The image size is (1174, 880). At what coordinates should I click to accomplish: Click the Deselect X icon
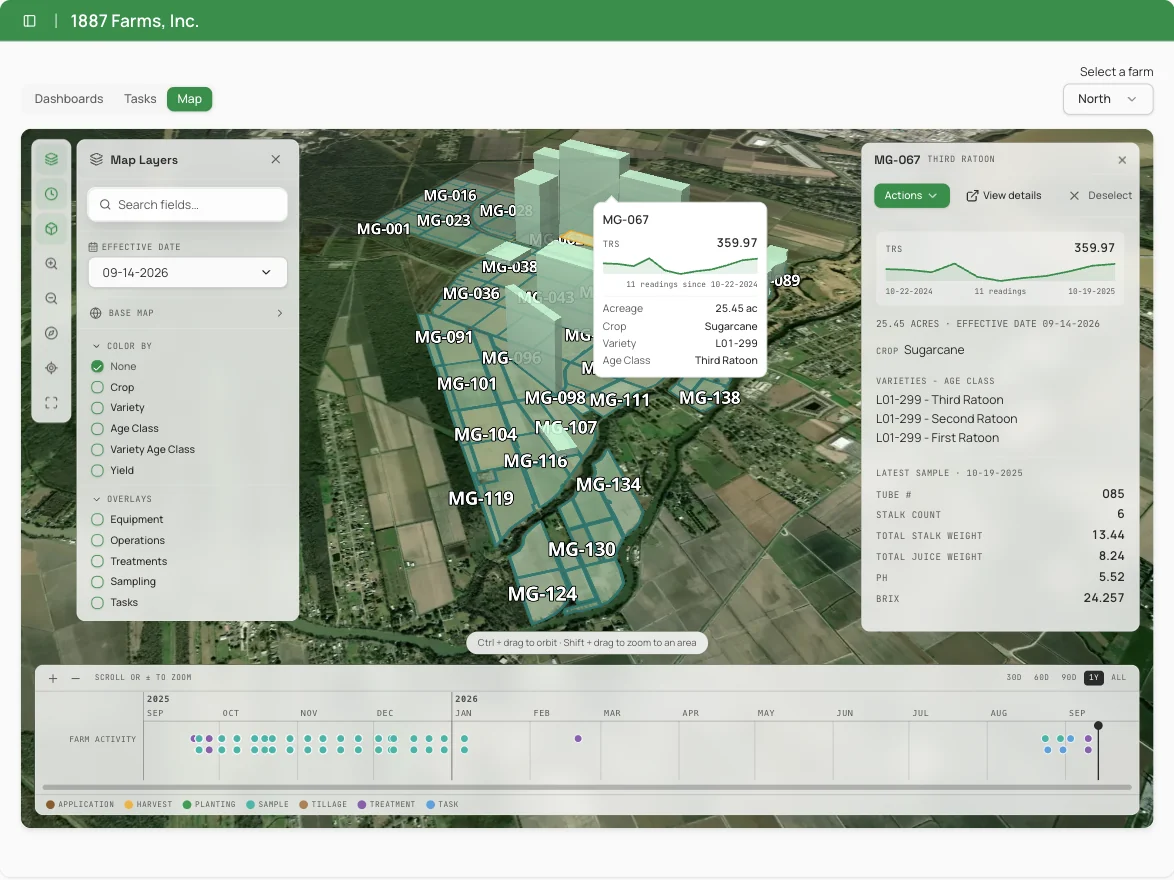point(1074,195)
